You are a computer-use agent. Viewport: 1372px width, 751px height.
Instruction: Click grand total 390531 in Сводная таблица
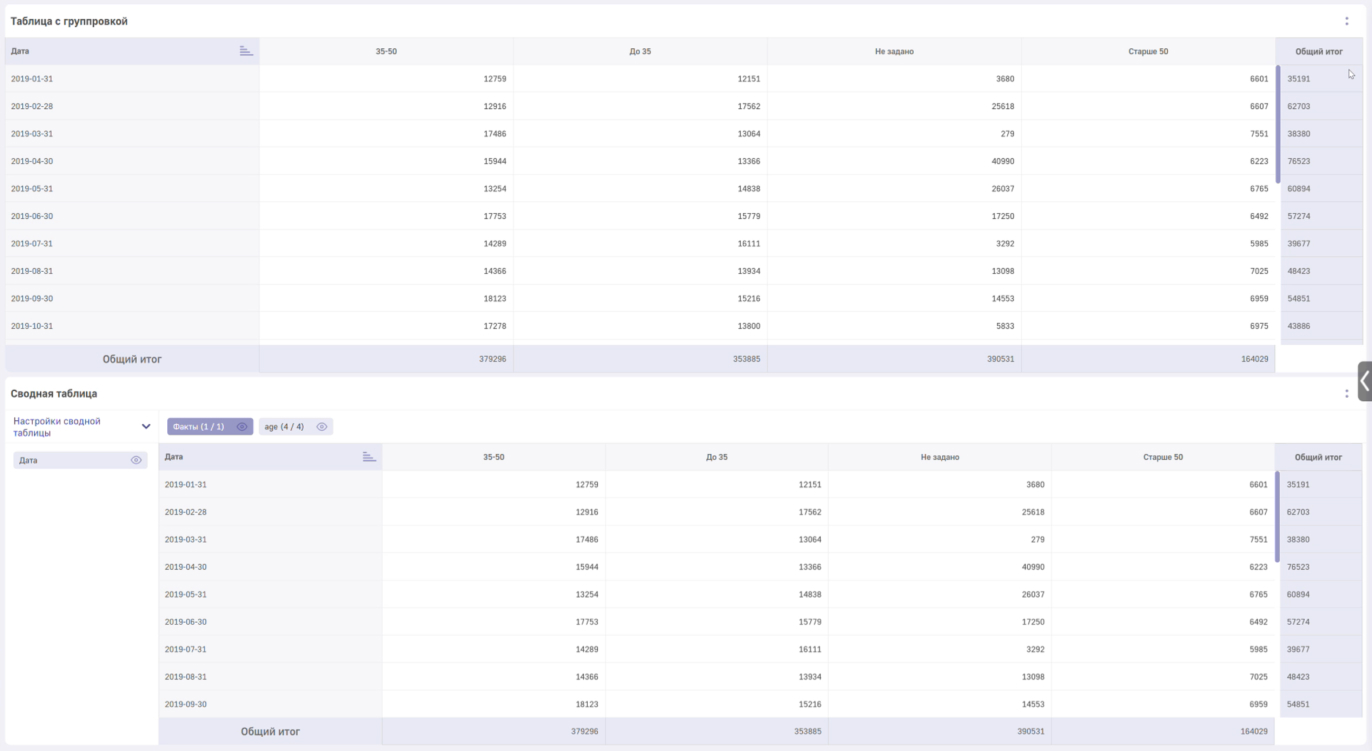[x=940, y=732]
